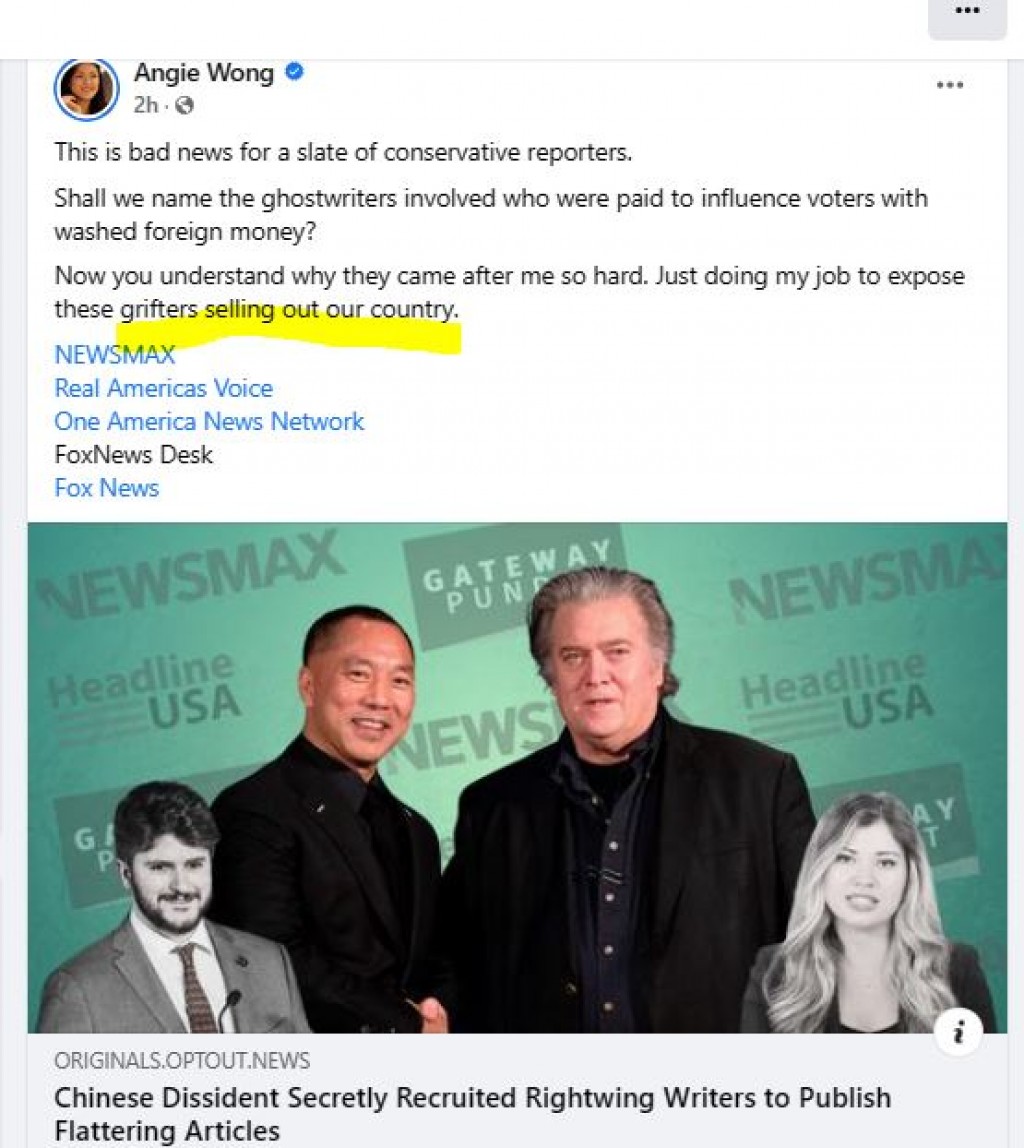Open the Chinese Dissident article headline
This screenshot has width=1024, height=1148.
472,1097
